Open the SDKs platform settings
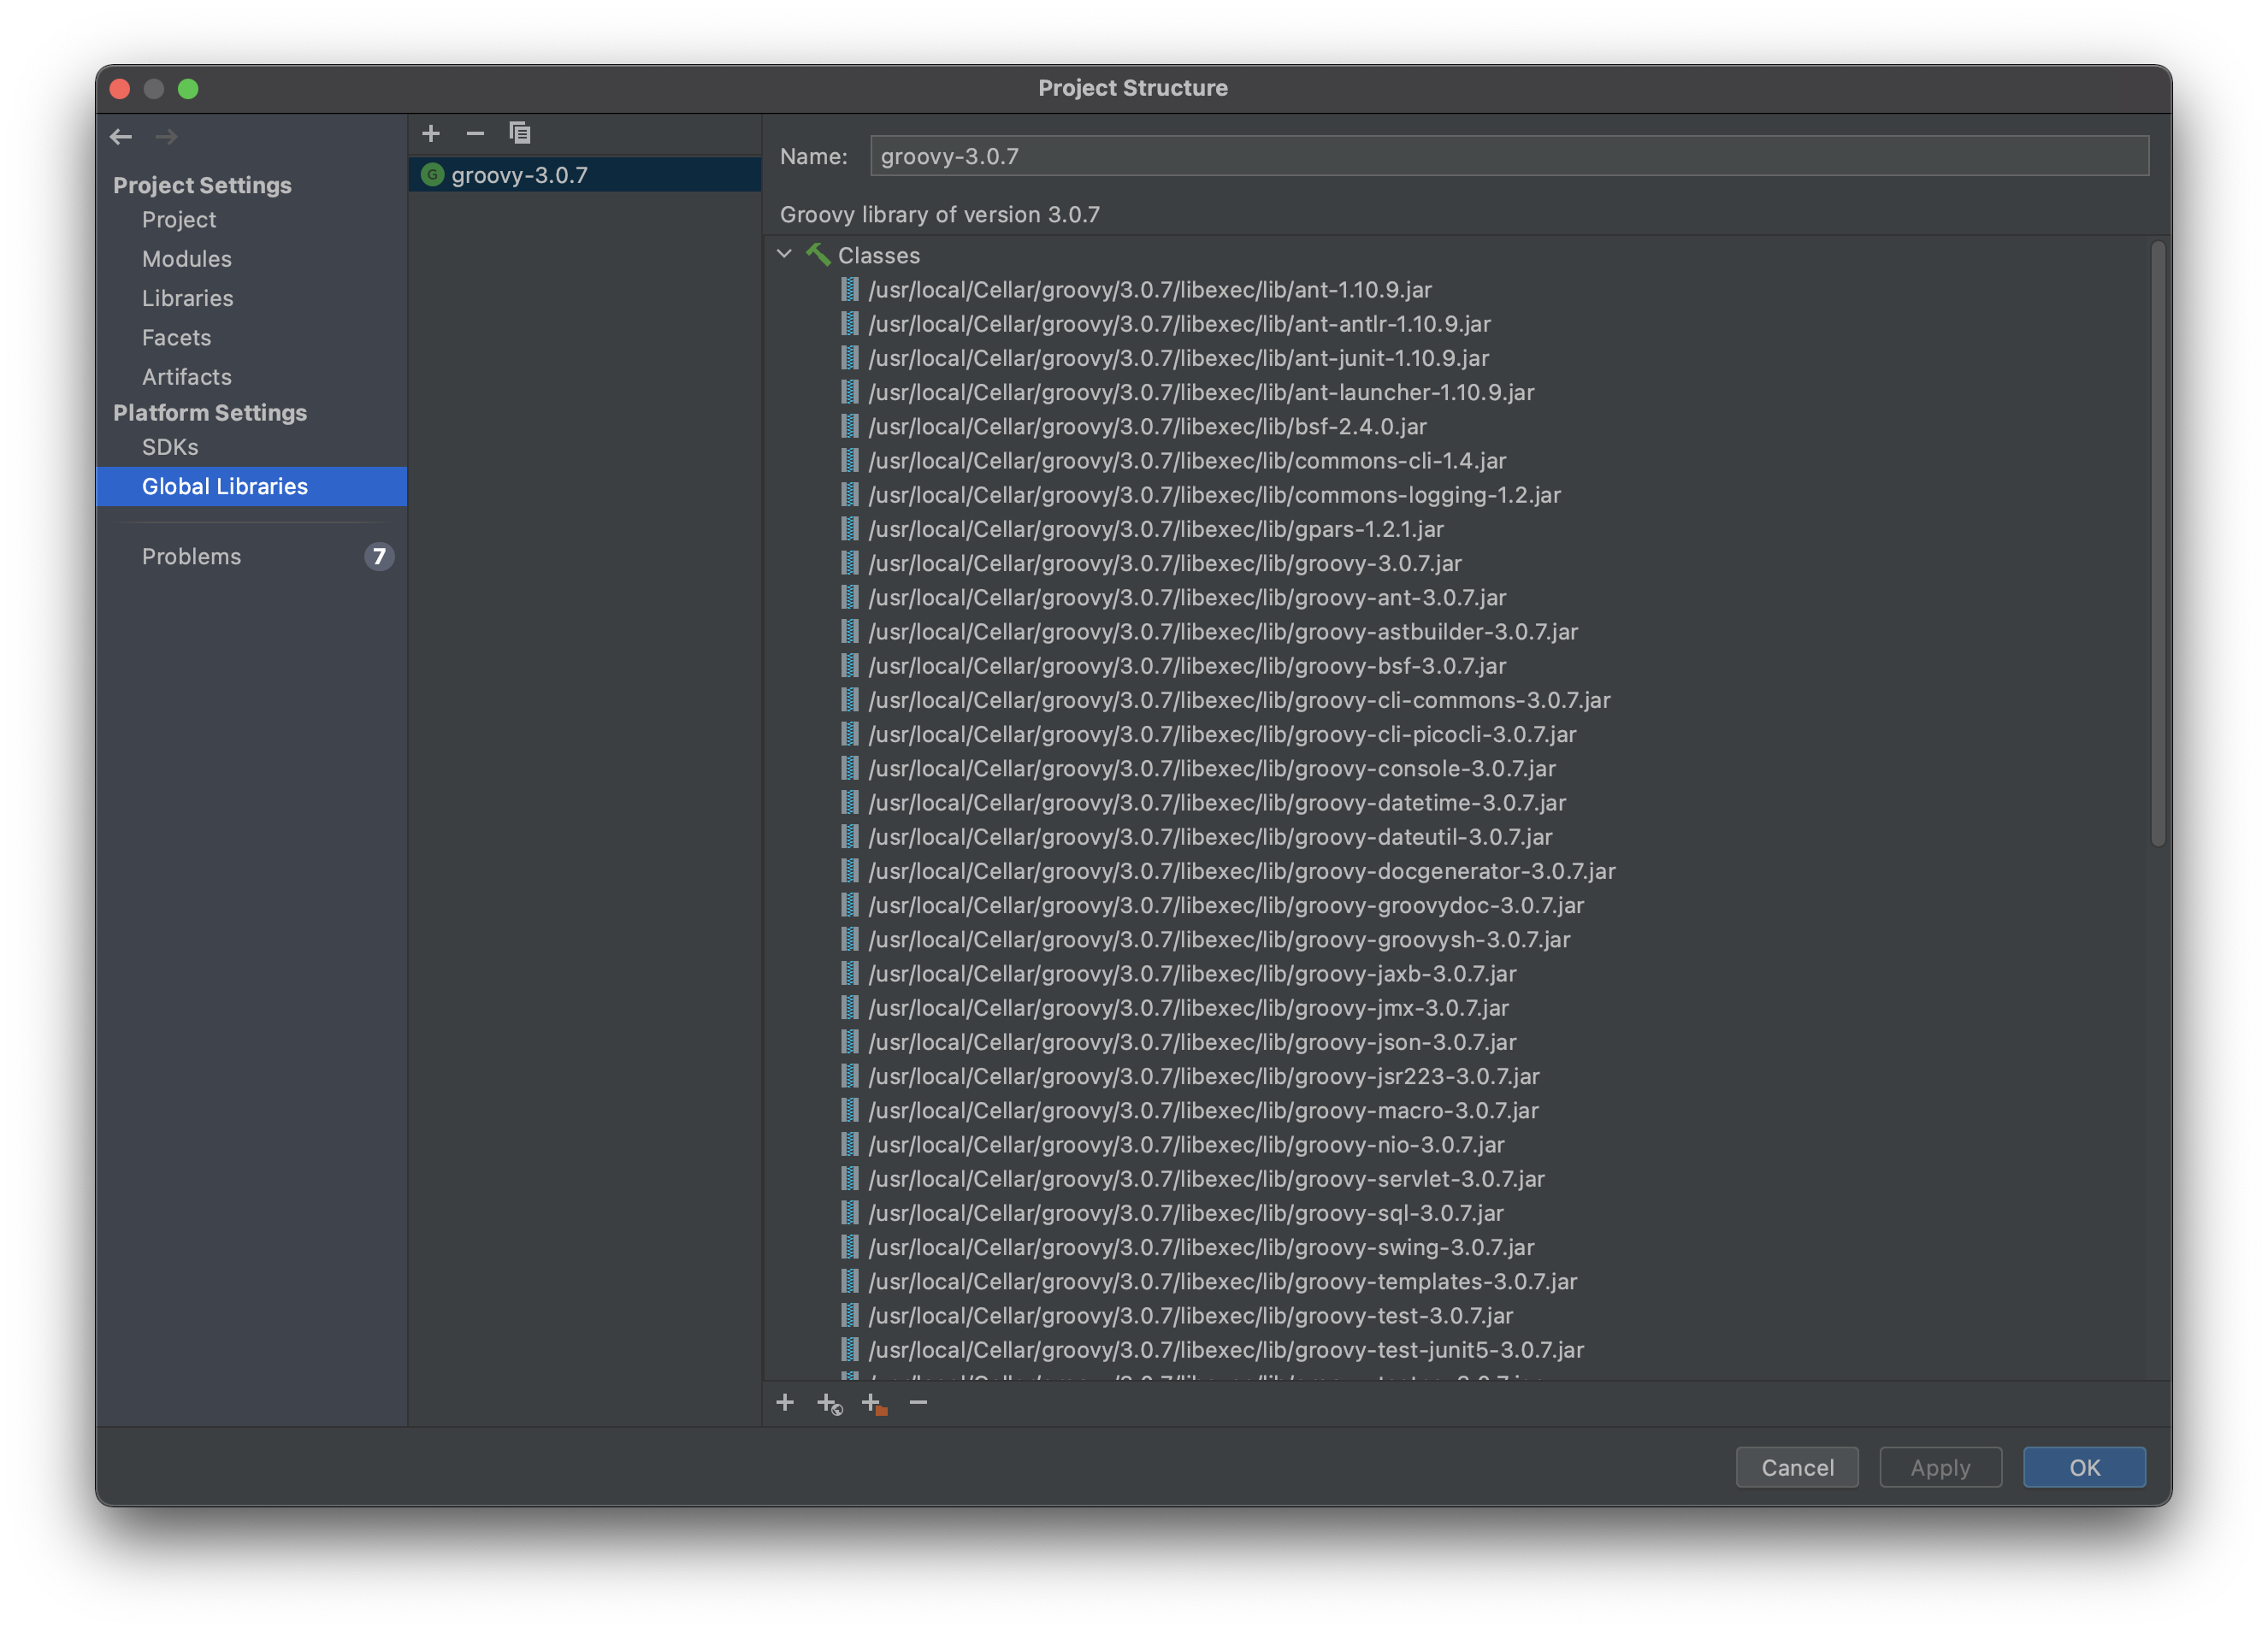This screenshot has height=1633, width=2268. click(170, 447)
